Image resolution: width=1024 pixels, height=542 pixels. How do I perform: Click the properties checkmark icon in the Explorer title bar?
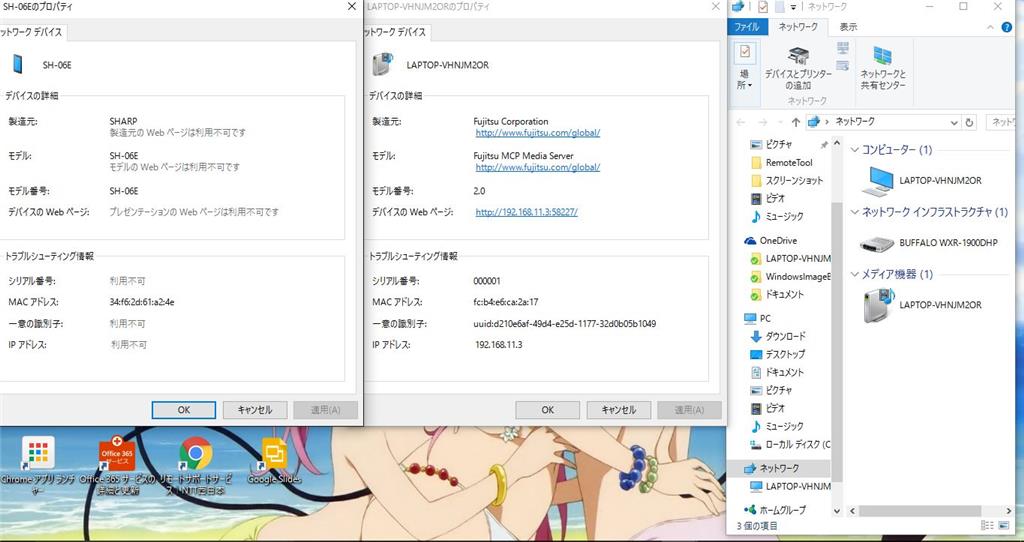763,7
